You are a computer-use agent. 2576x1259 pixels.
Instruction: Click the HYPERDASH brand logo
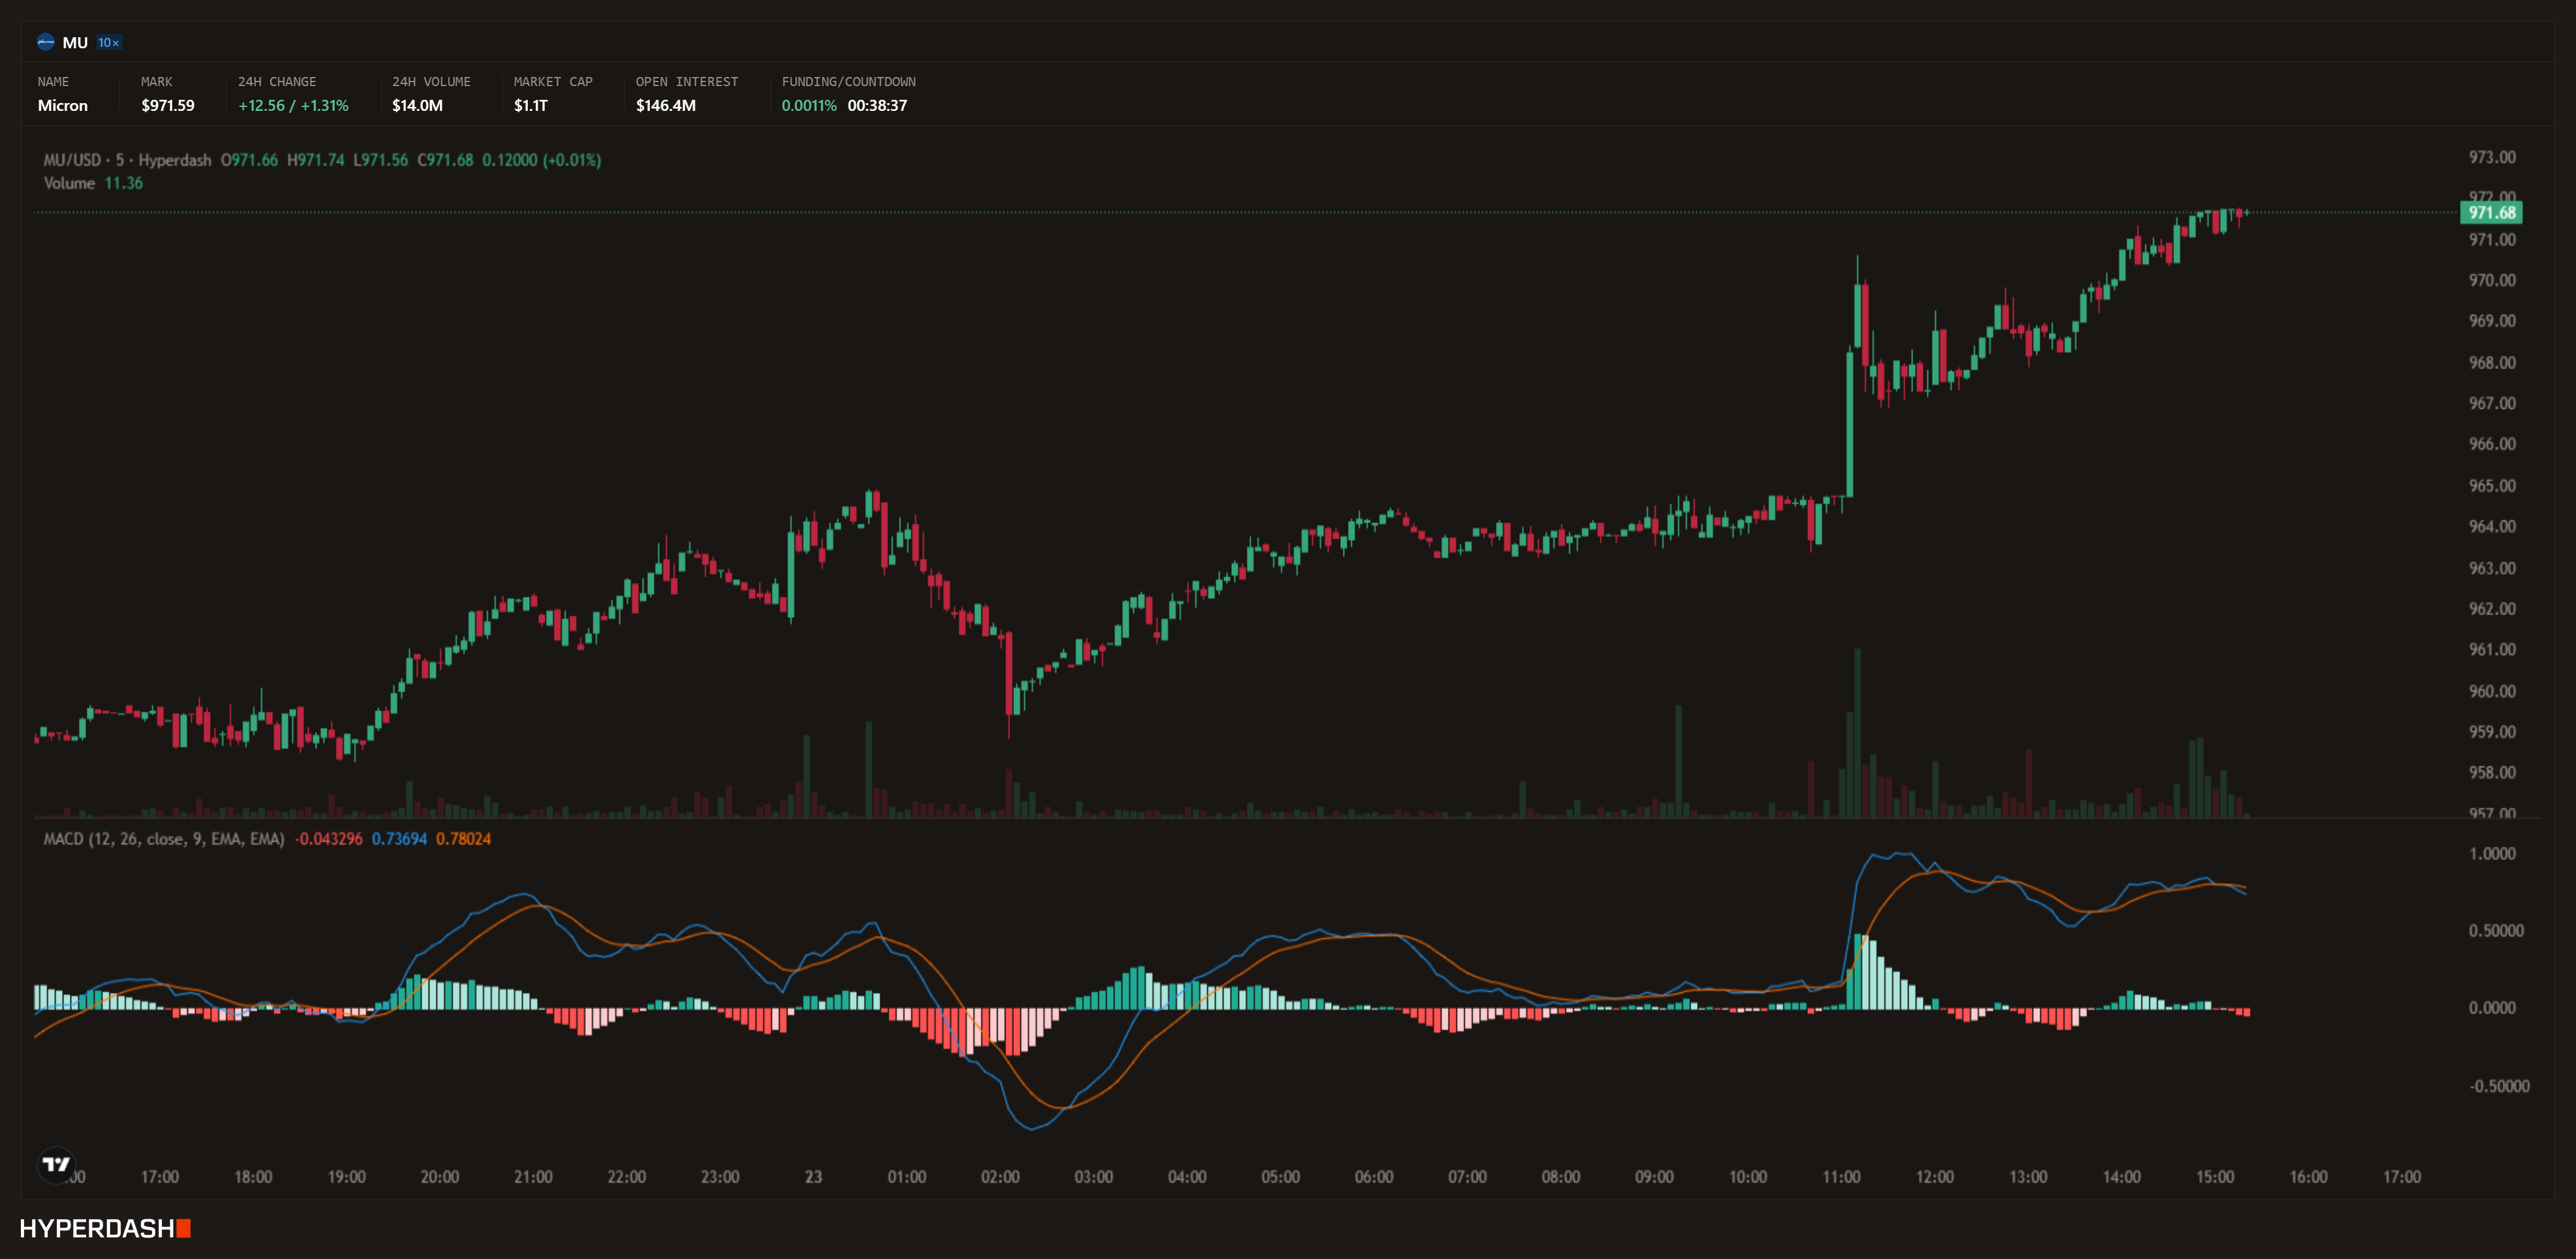(105, 1228)
